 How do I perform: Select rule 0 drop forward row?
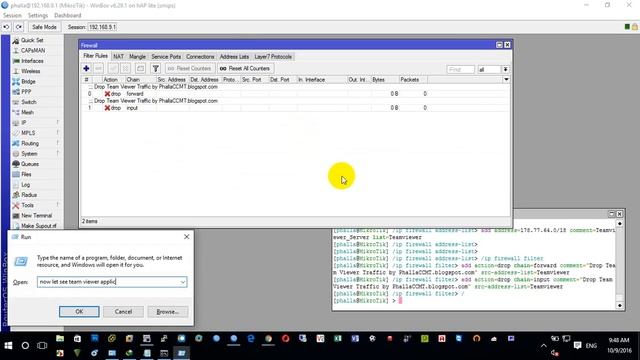[296, 94]
